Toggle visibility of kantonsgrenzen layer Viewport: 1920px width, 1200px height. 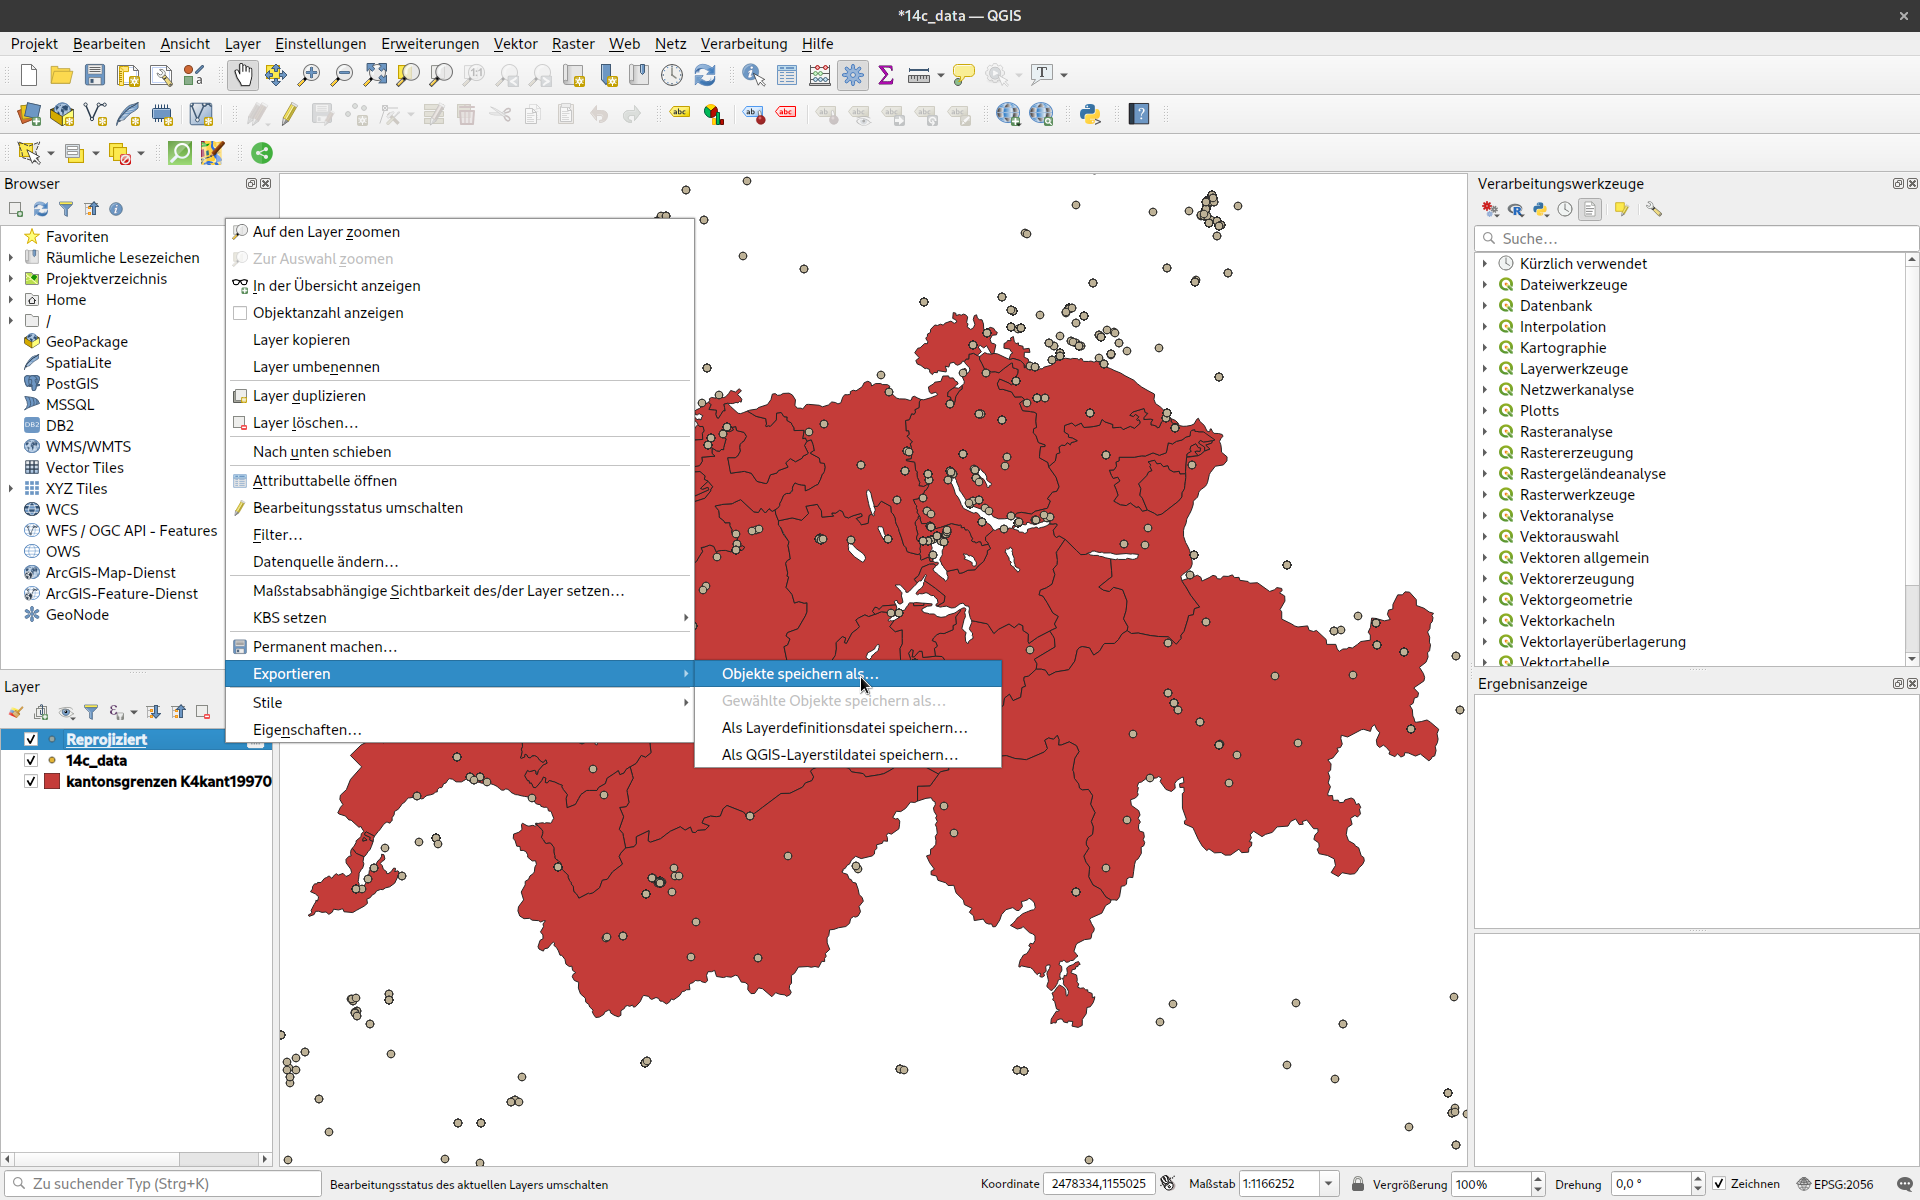tap(31, 781)
